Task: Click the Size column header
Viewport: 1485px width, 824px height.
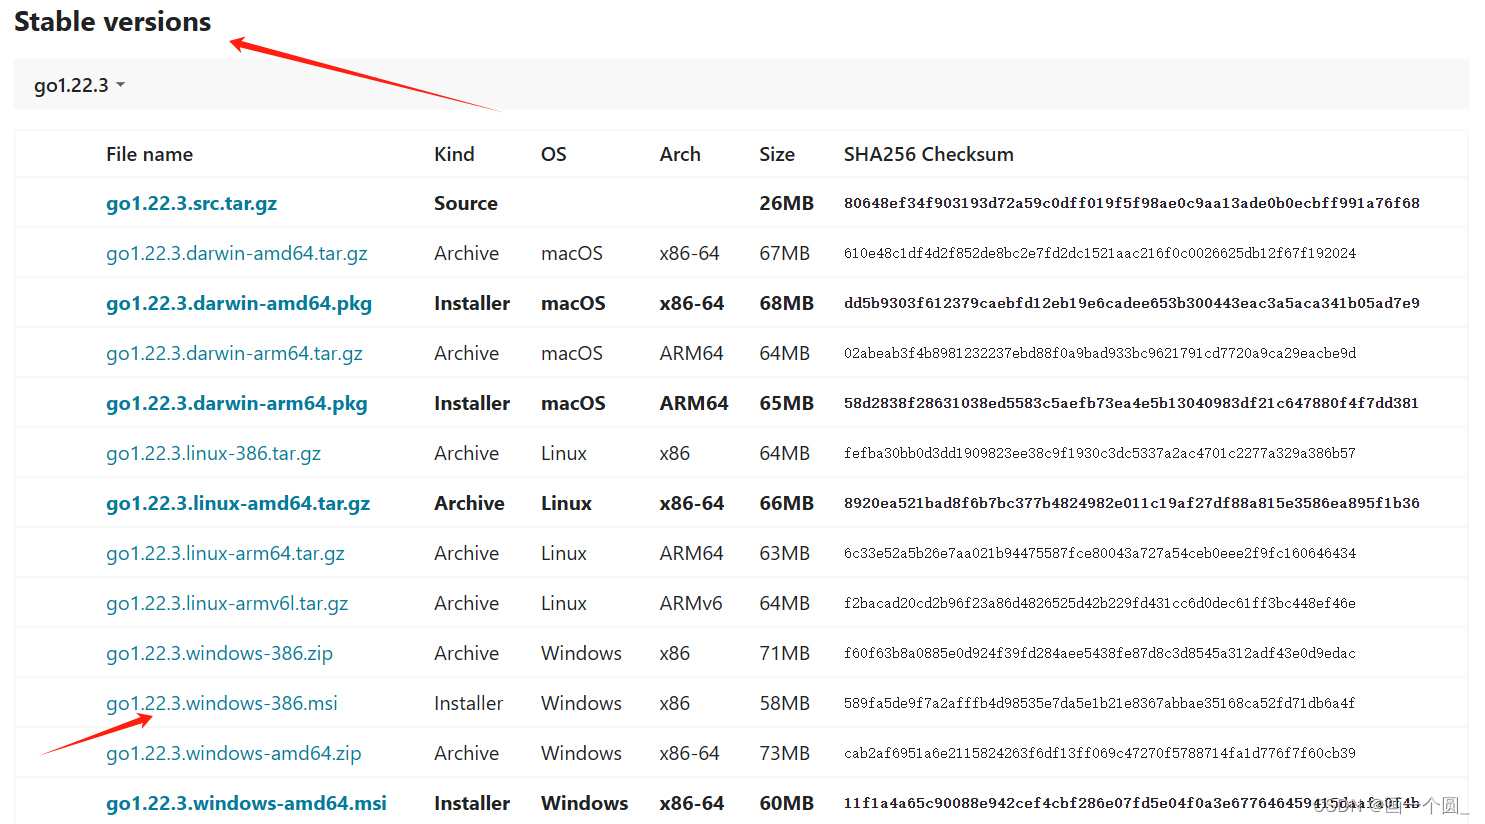Action: (777, 154)
